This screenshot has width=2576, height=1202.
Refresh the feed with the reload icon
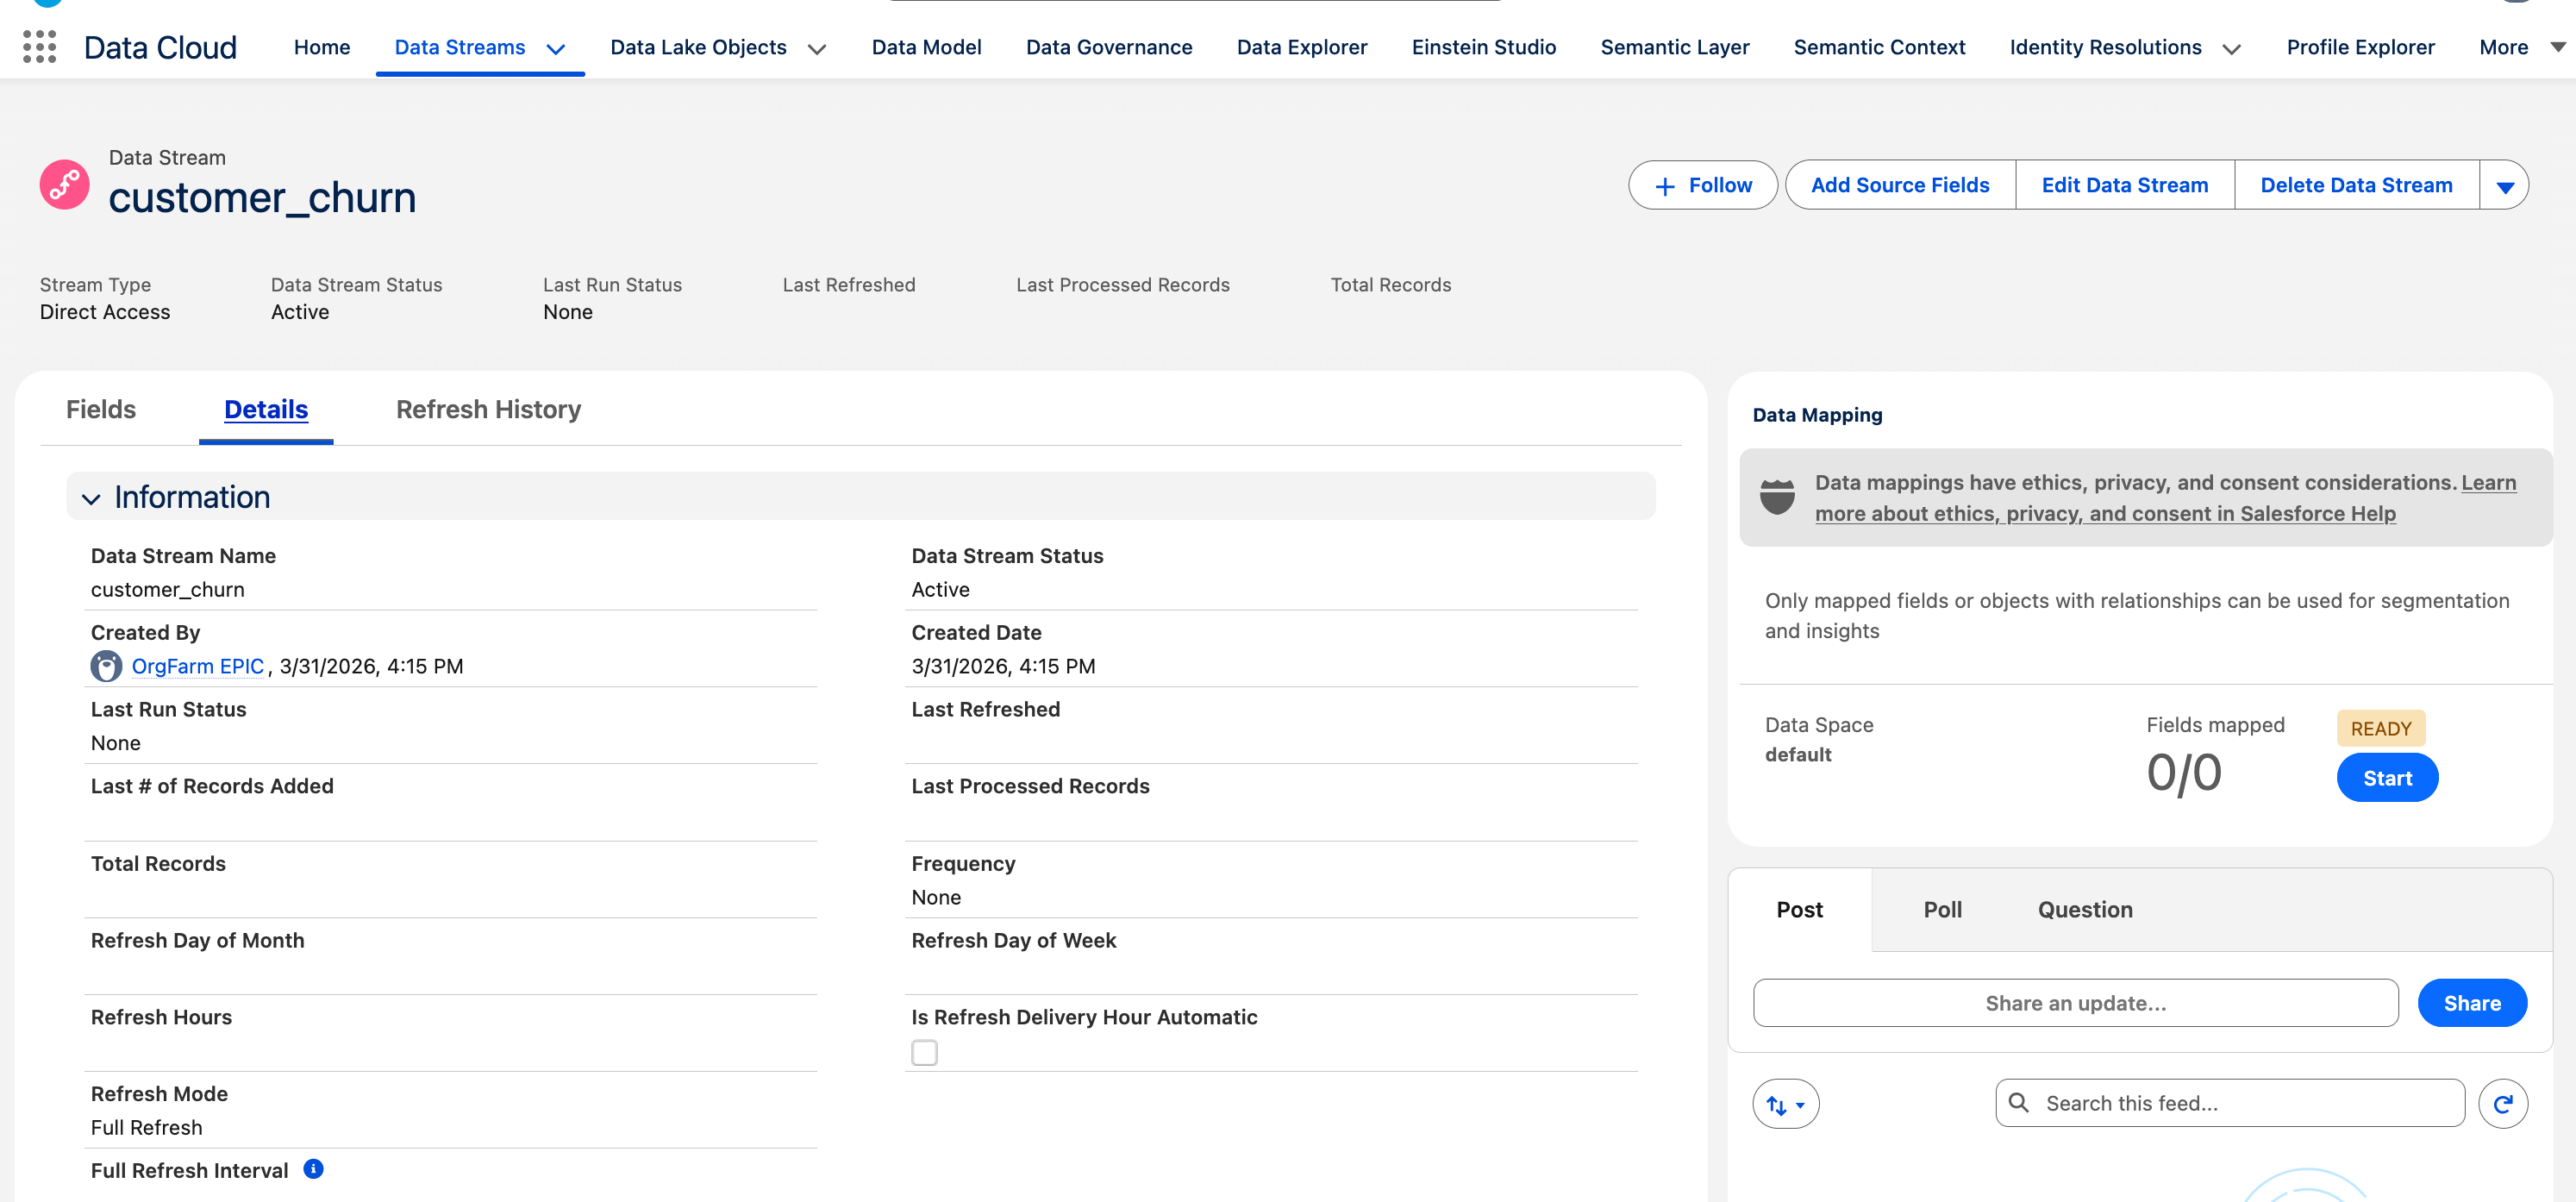pos(2503,1103)
